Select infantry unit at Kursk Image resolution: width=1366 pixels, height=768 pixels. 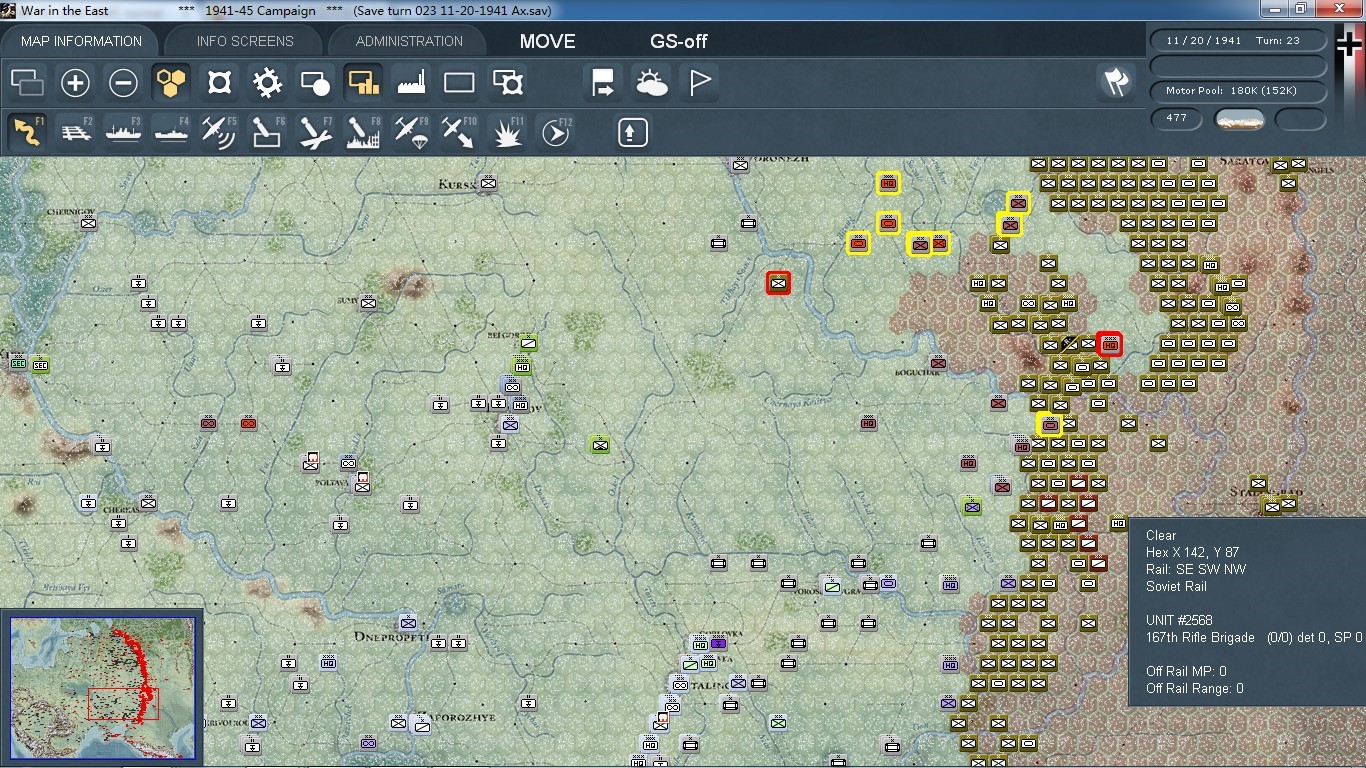[x=488, y=183]
